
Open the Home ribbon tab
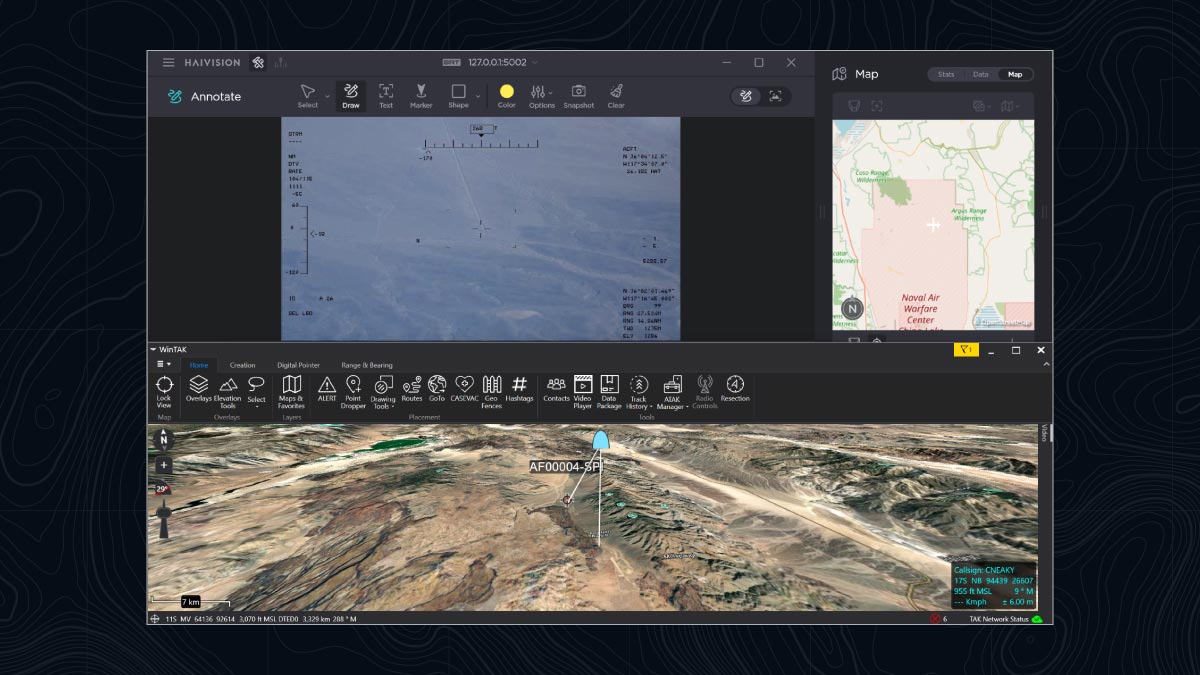tap(199, 365)
